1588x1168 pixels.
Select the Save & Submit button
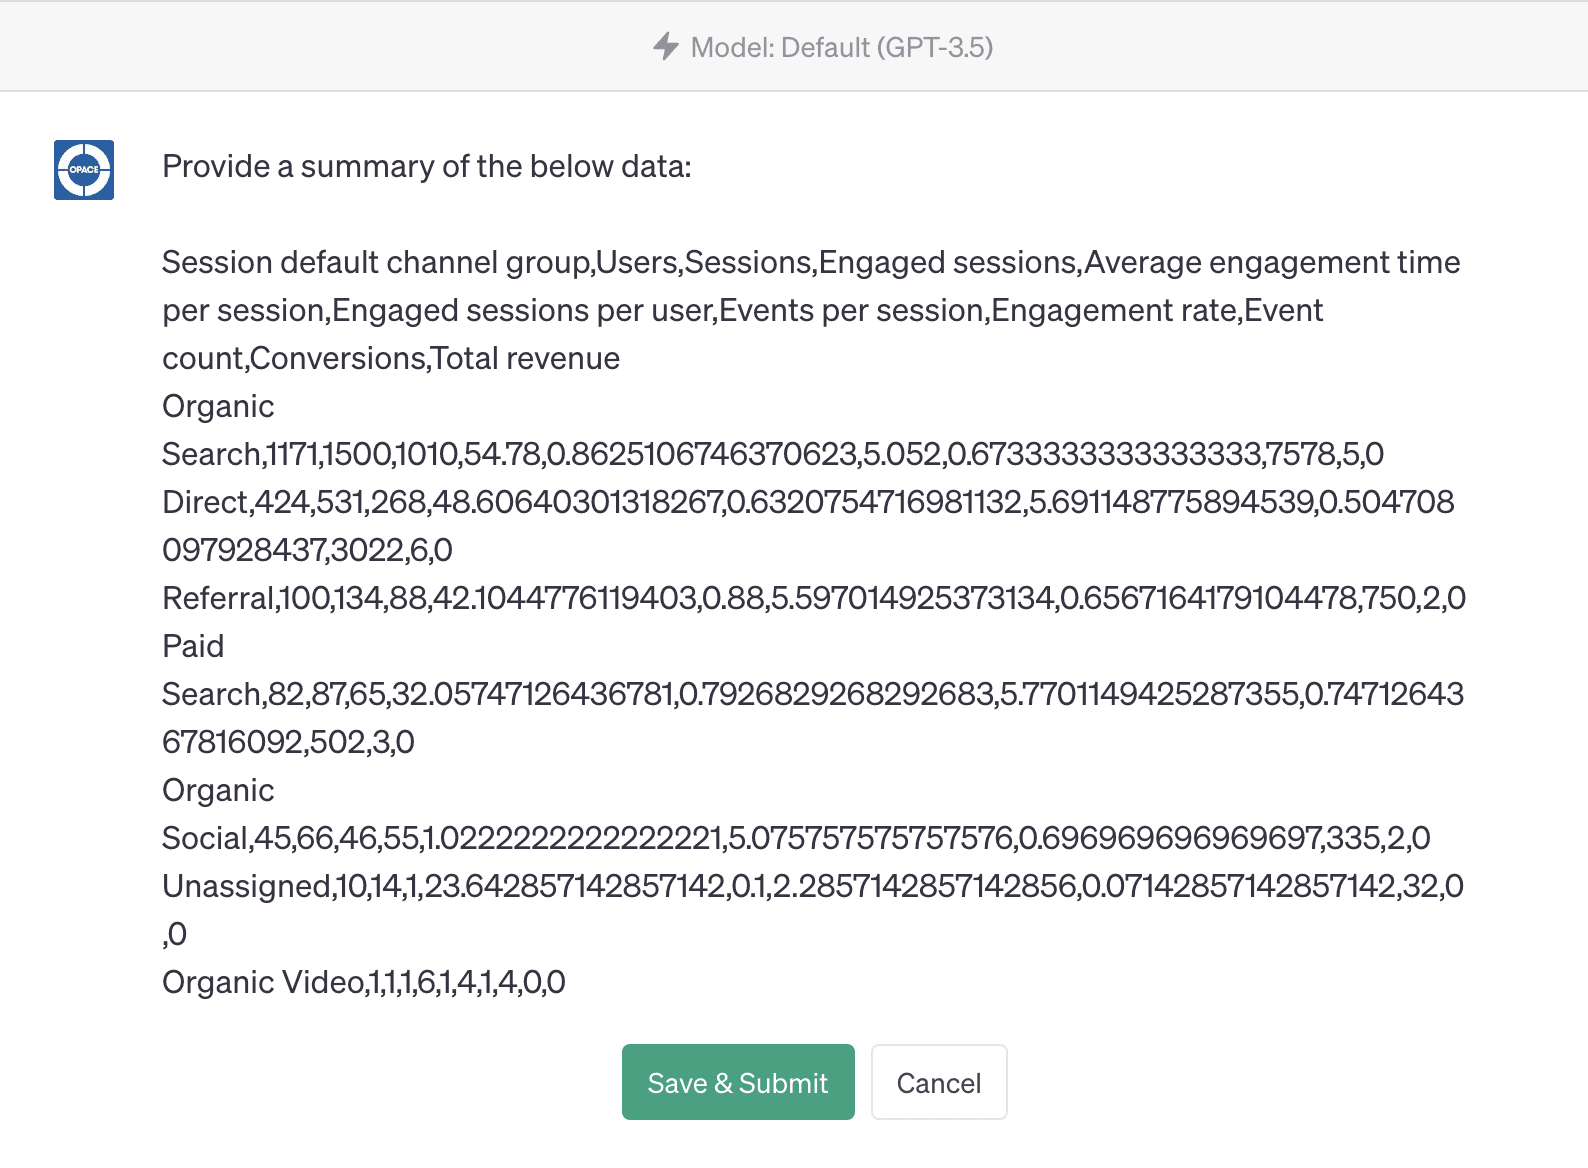click(x=737, y=1082)
